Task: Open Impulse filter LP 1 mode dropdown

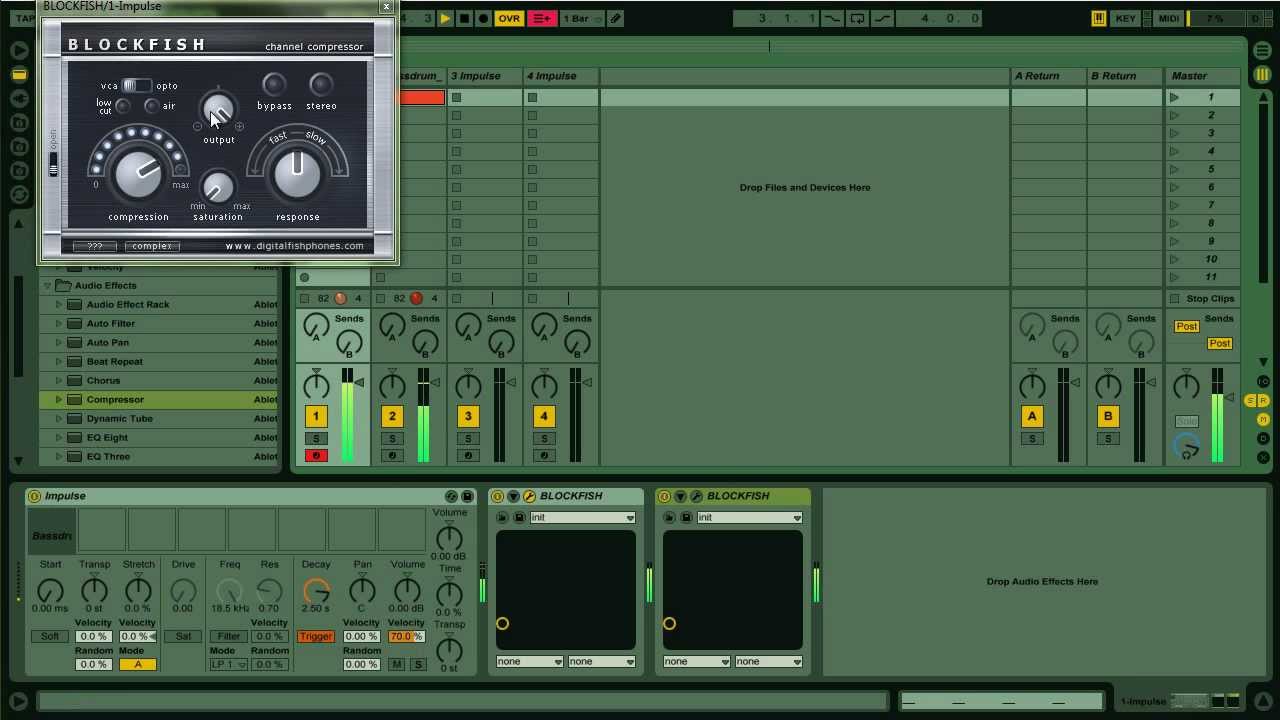Action: pyautogui.click(x=229, y=665)
